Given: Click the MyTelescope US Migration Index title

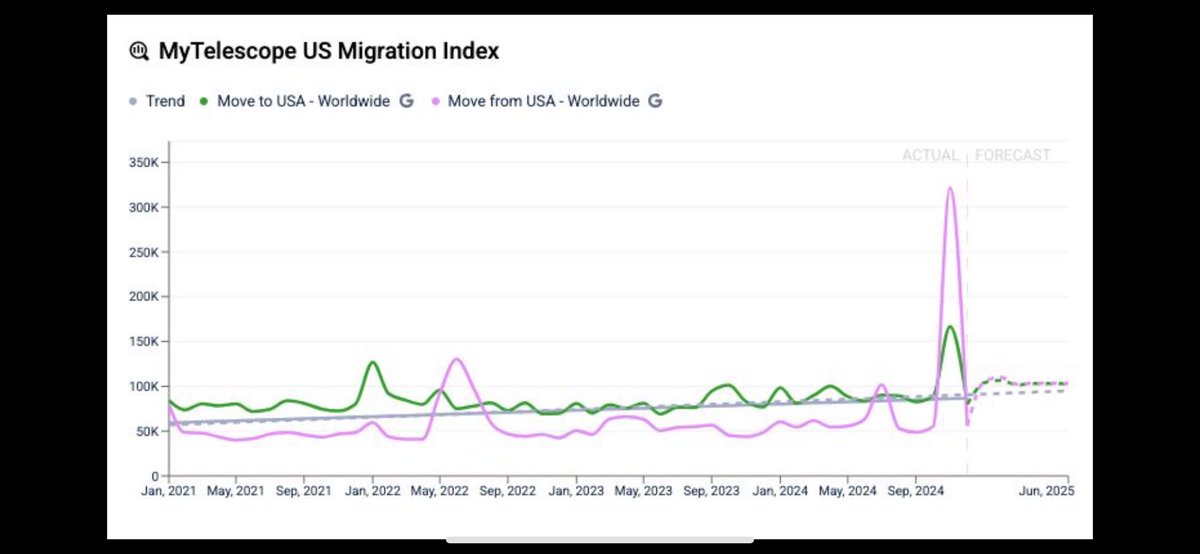Looking at the screenshot, I should [x=329, y=51].
